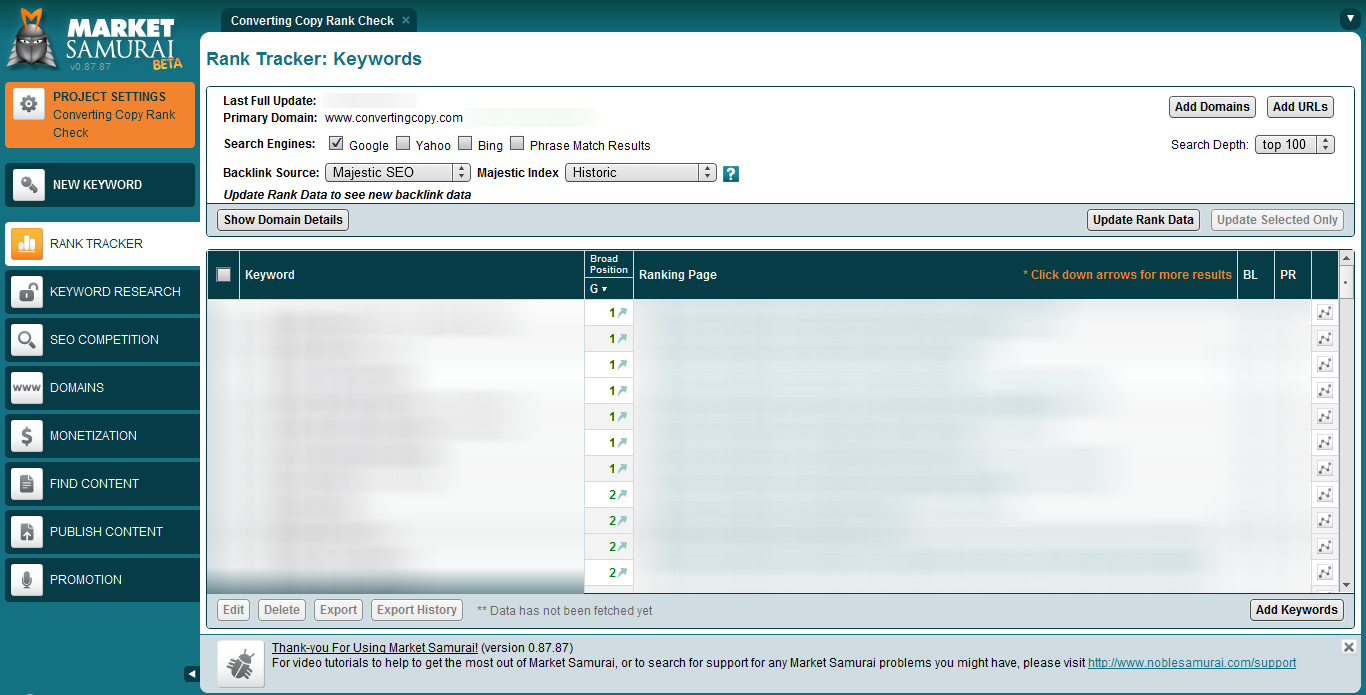Click the 'Click down arrows for more results' note
This screenshot has width=1366, height=695.
(x=1127, y=275)
